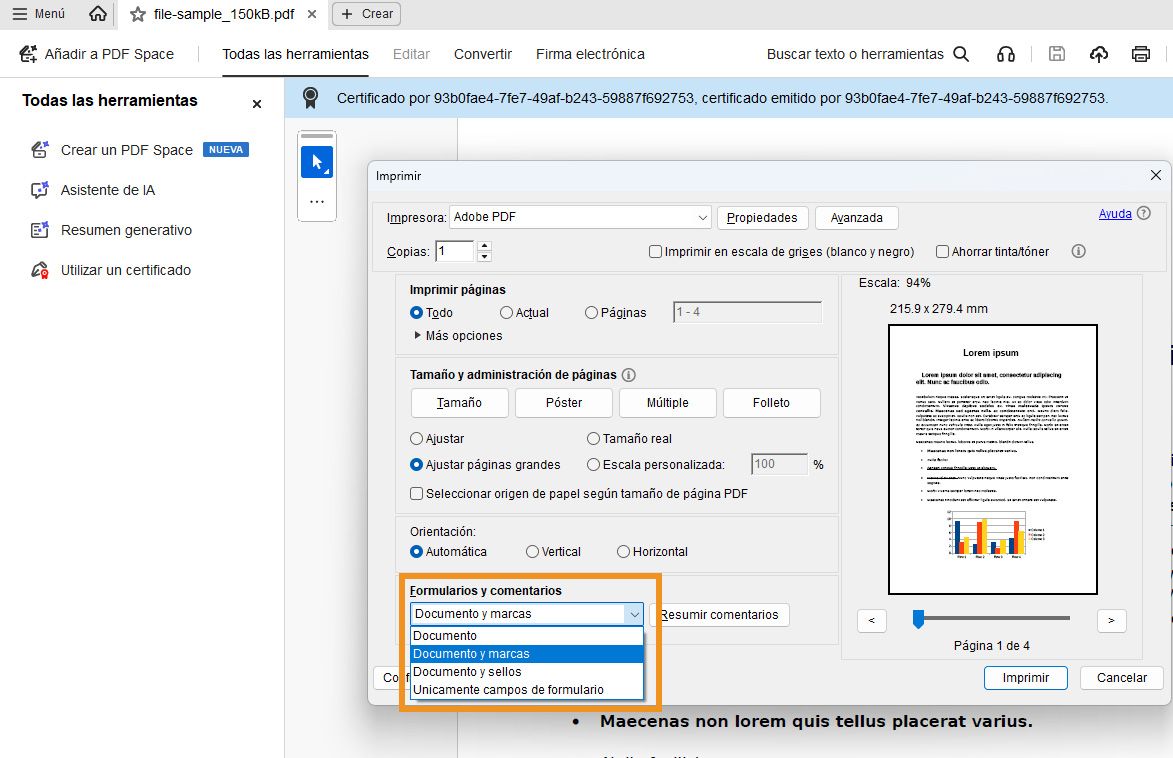
Task: Switch to Todas las herramientas tab
Action: tap(295, 54)
